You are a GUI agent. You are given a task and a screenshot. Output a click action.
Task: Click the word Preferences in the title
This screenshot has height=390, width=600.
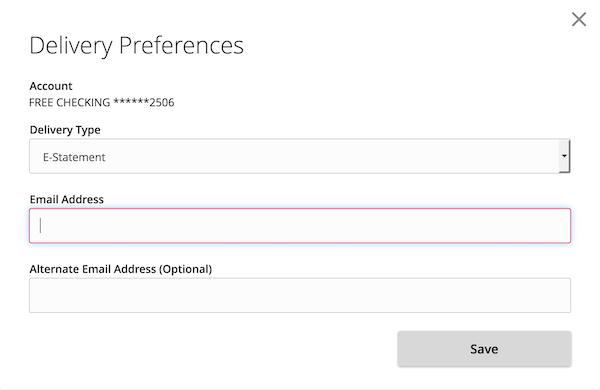(x=181, y=45)
